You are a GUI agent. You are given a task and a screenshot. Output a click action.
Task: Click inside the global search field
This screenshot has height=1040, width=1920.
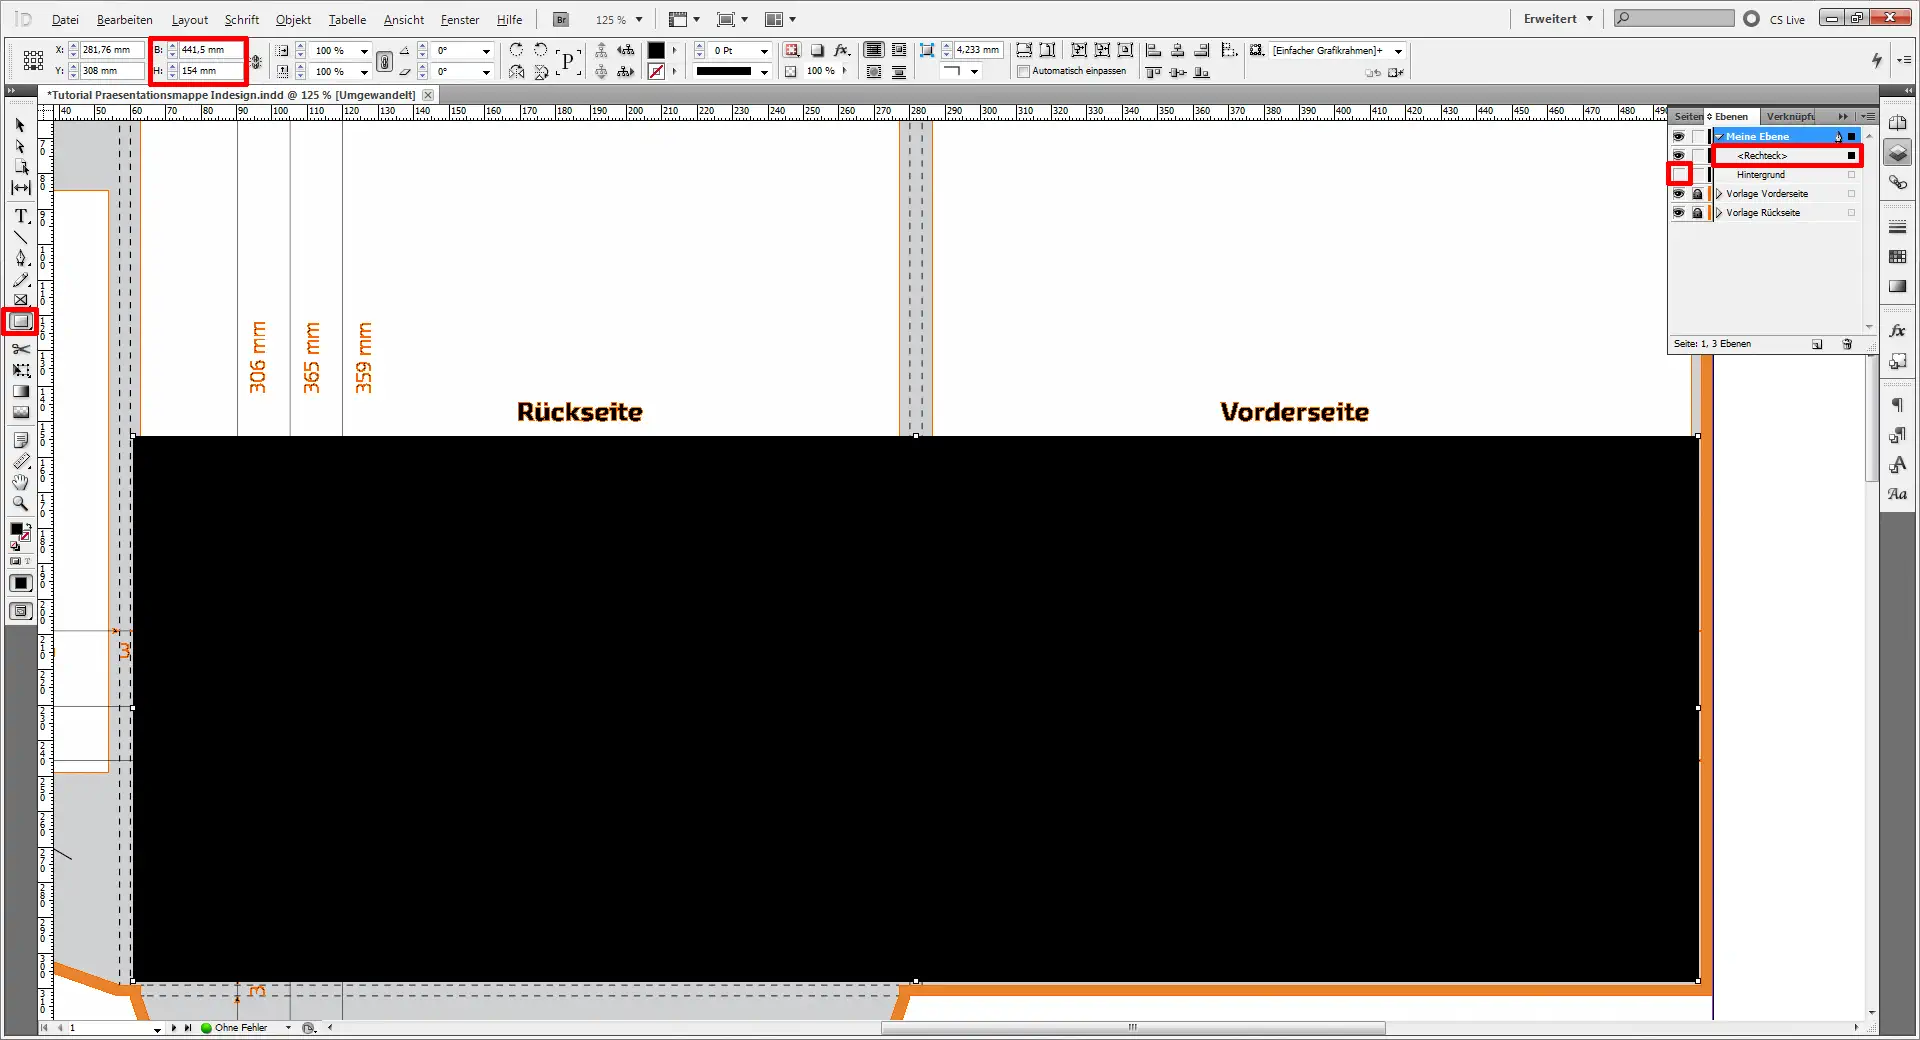point(1673,17)
